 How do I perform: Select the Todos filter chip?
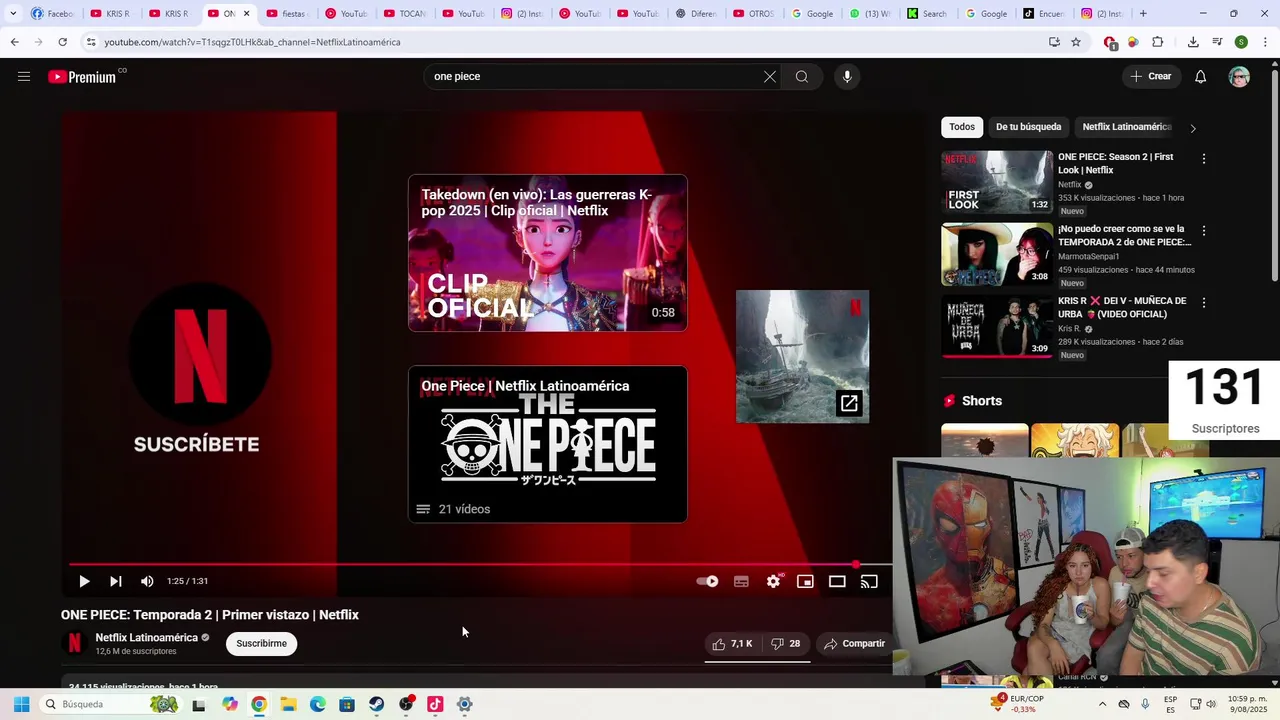coord(962,127)
